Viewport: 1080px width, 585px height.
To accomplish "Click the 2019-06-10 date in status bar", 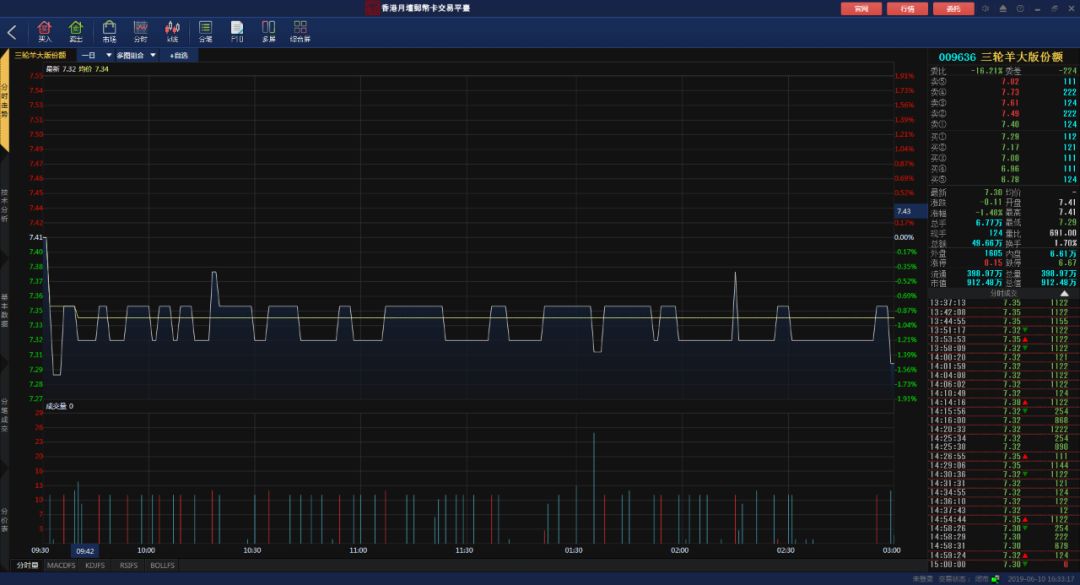I will (x=1028, y=579).
